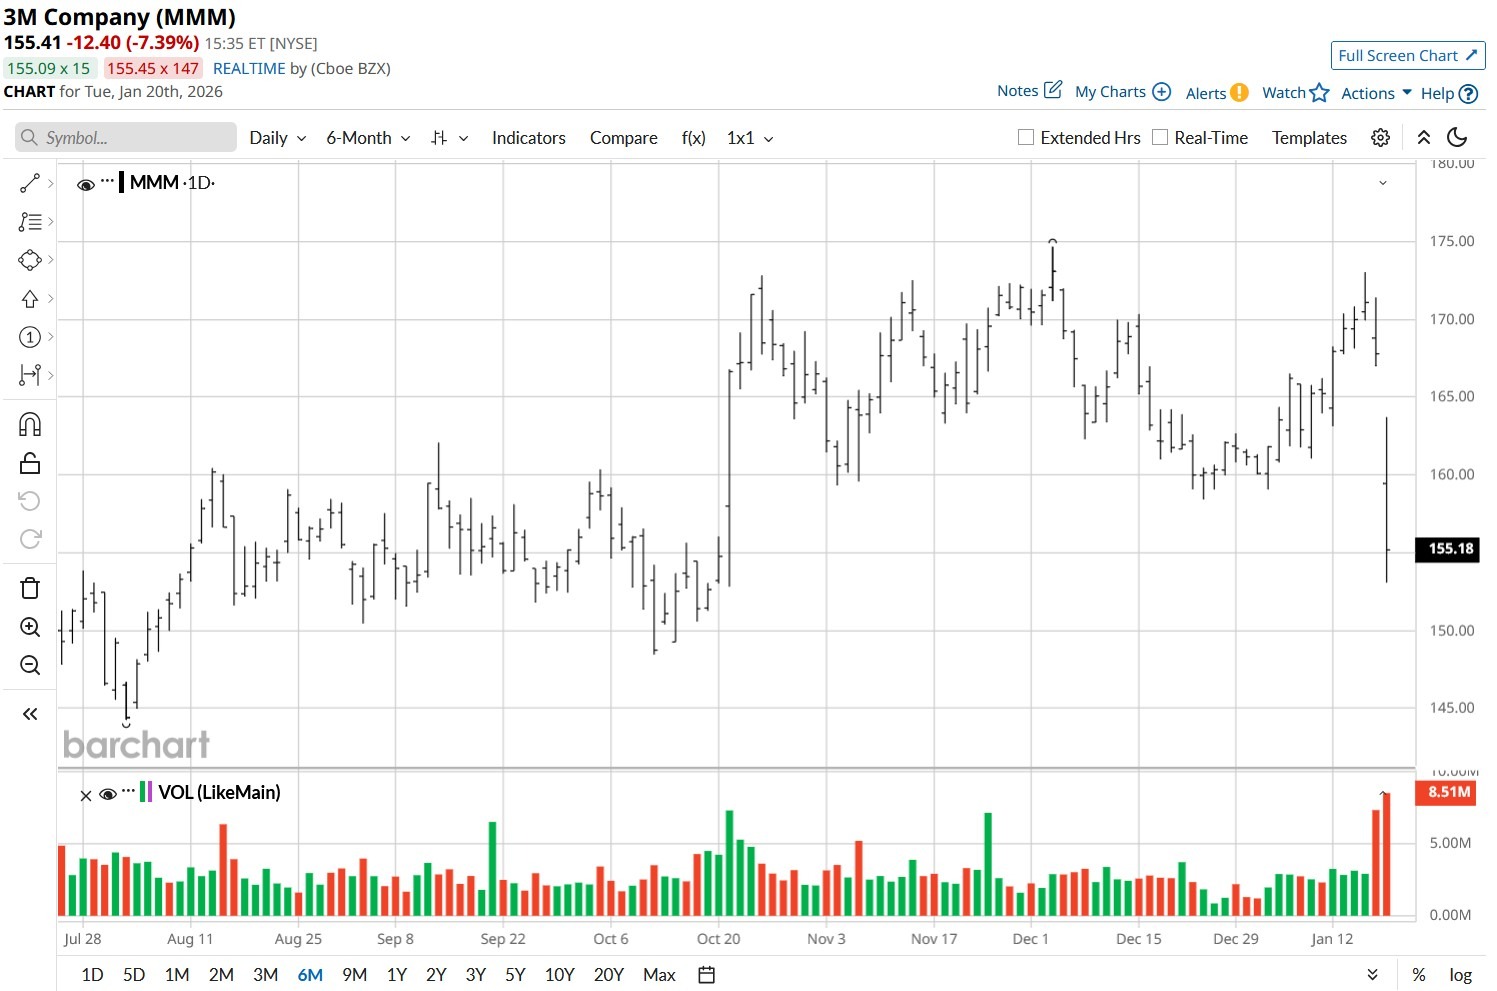Select the measure range tool
Screen dimensions: 1497x991
coord(30,375)
